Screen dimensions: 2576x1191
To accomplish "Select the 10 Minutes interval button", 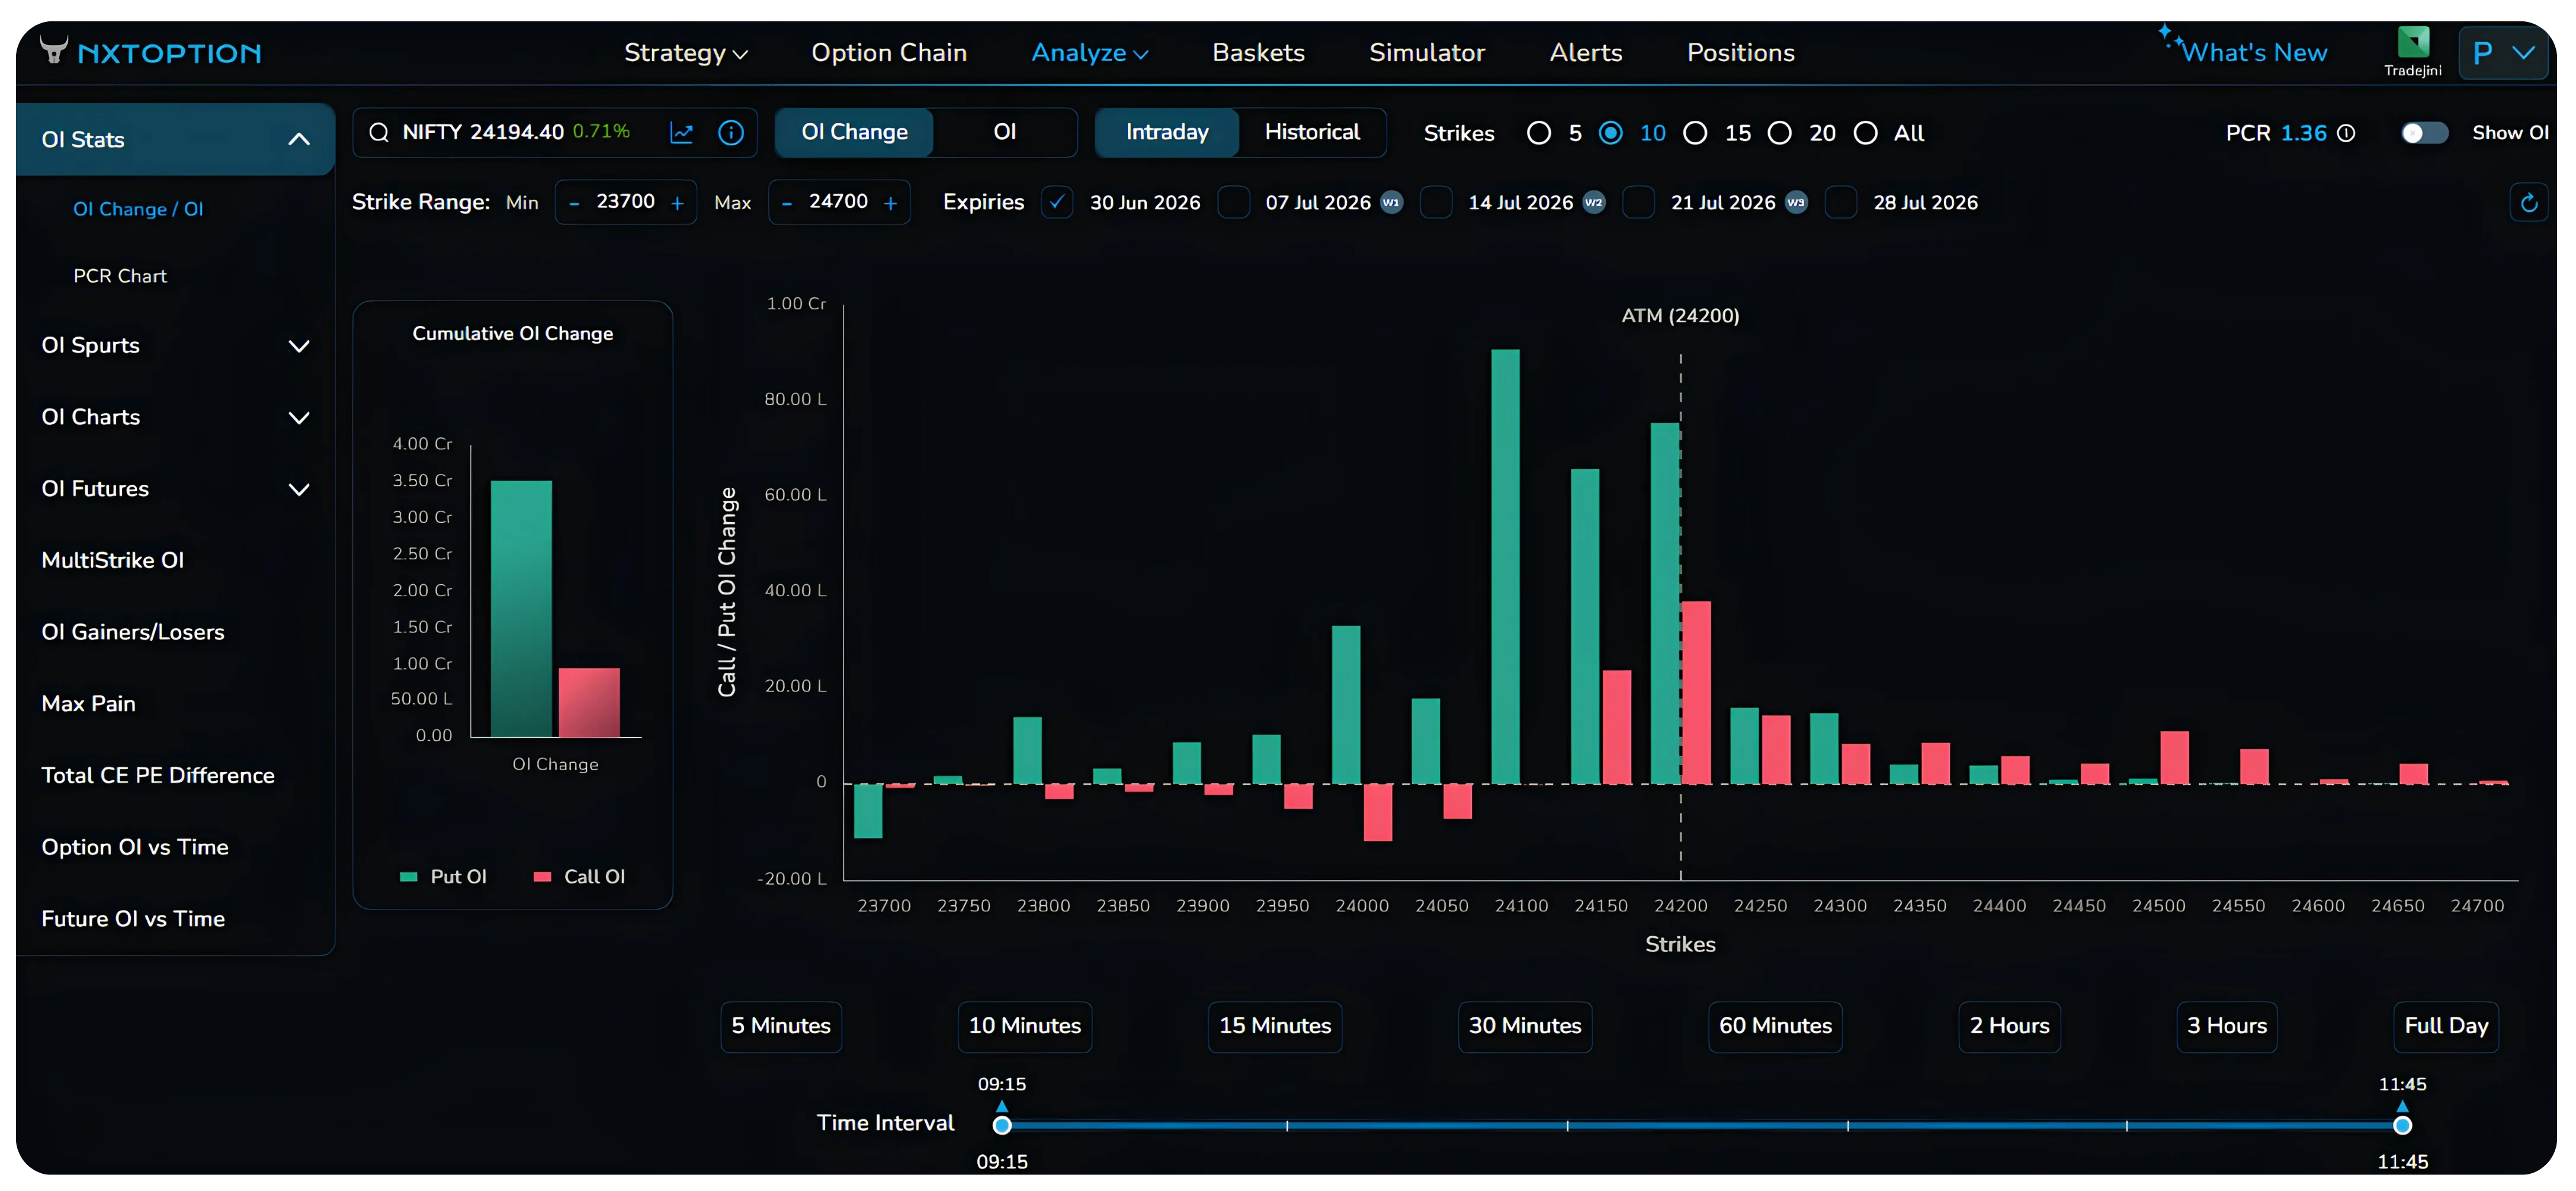I will tap(1025, 1027).
